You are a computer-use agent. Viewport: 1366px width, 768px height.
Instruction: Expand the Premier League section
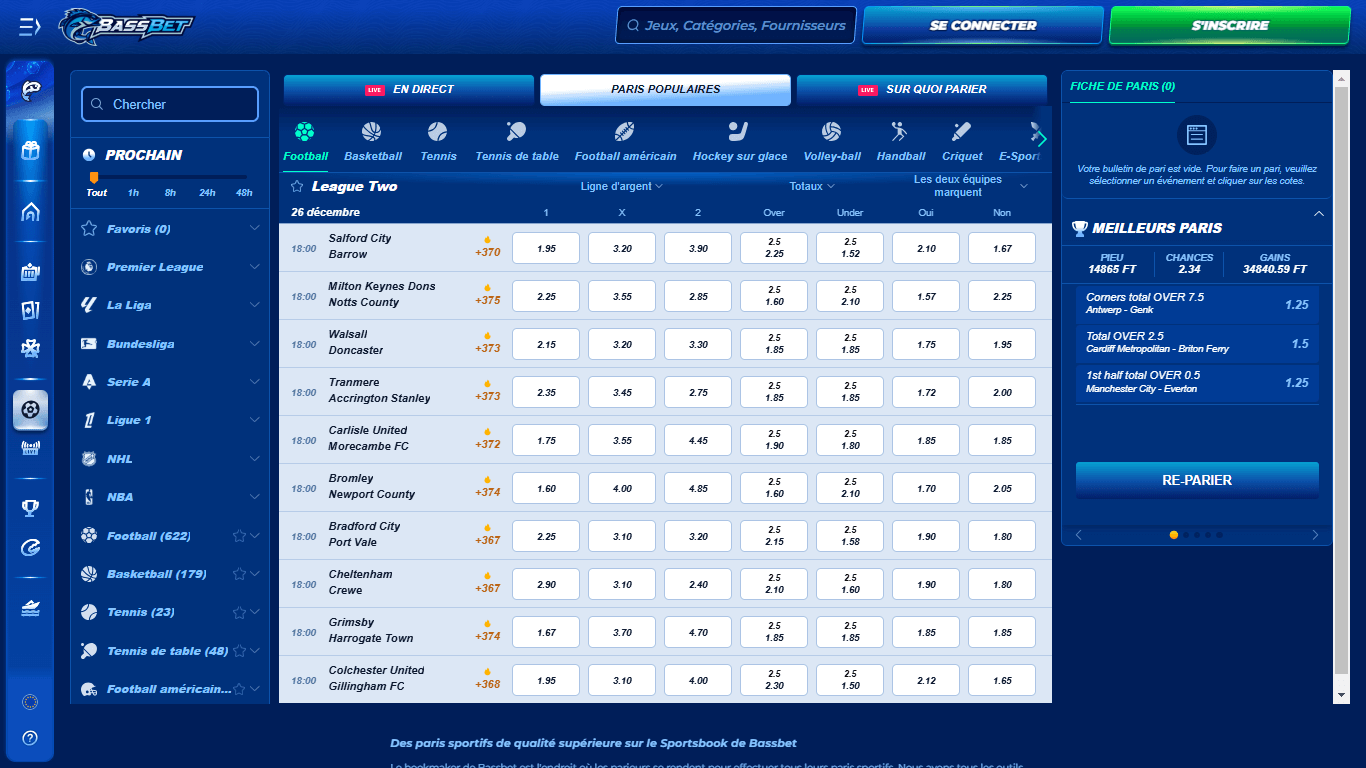(x=170, y=267)
